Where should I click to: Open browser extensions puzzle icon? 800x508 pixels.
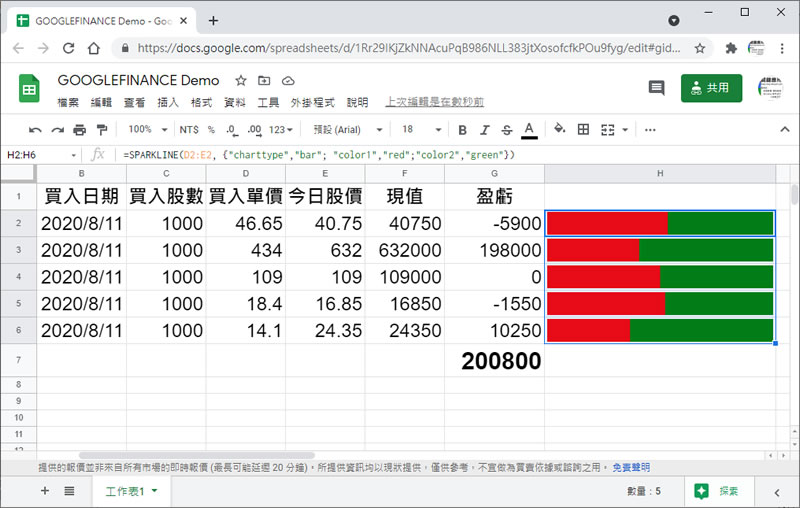click(731, 48)
